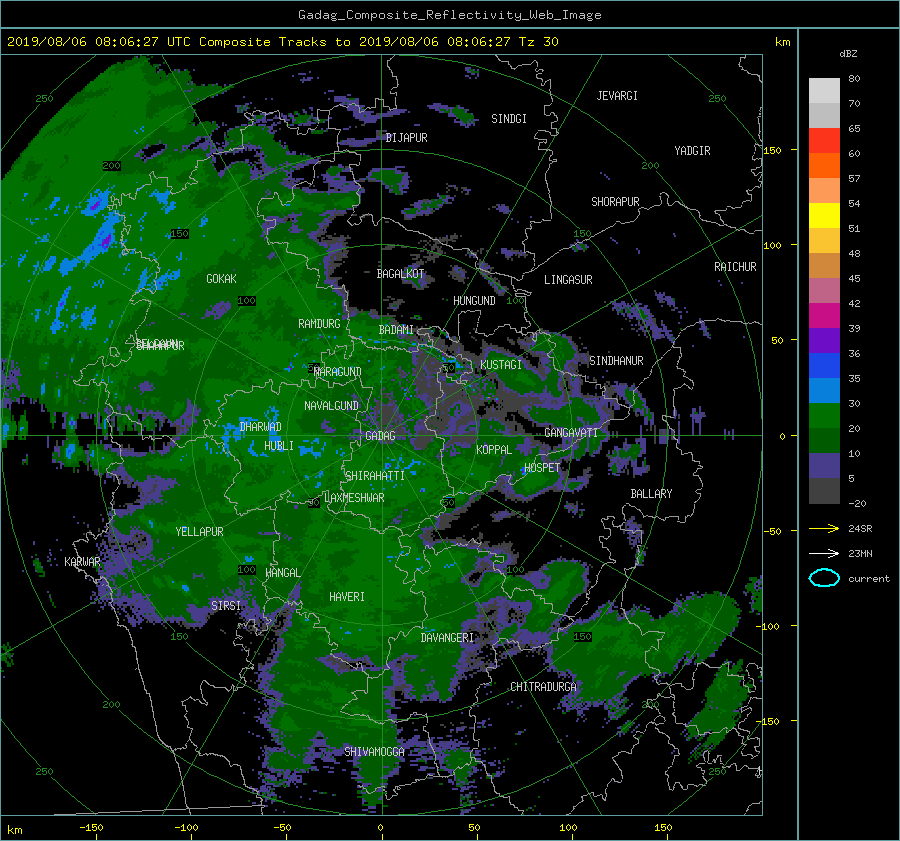Click the SINDGI city label
This screenshot has width=900, height=841.
(509, 119)
